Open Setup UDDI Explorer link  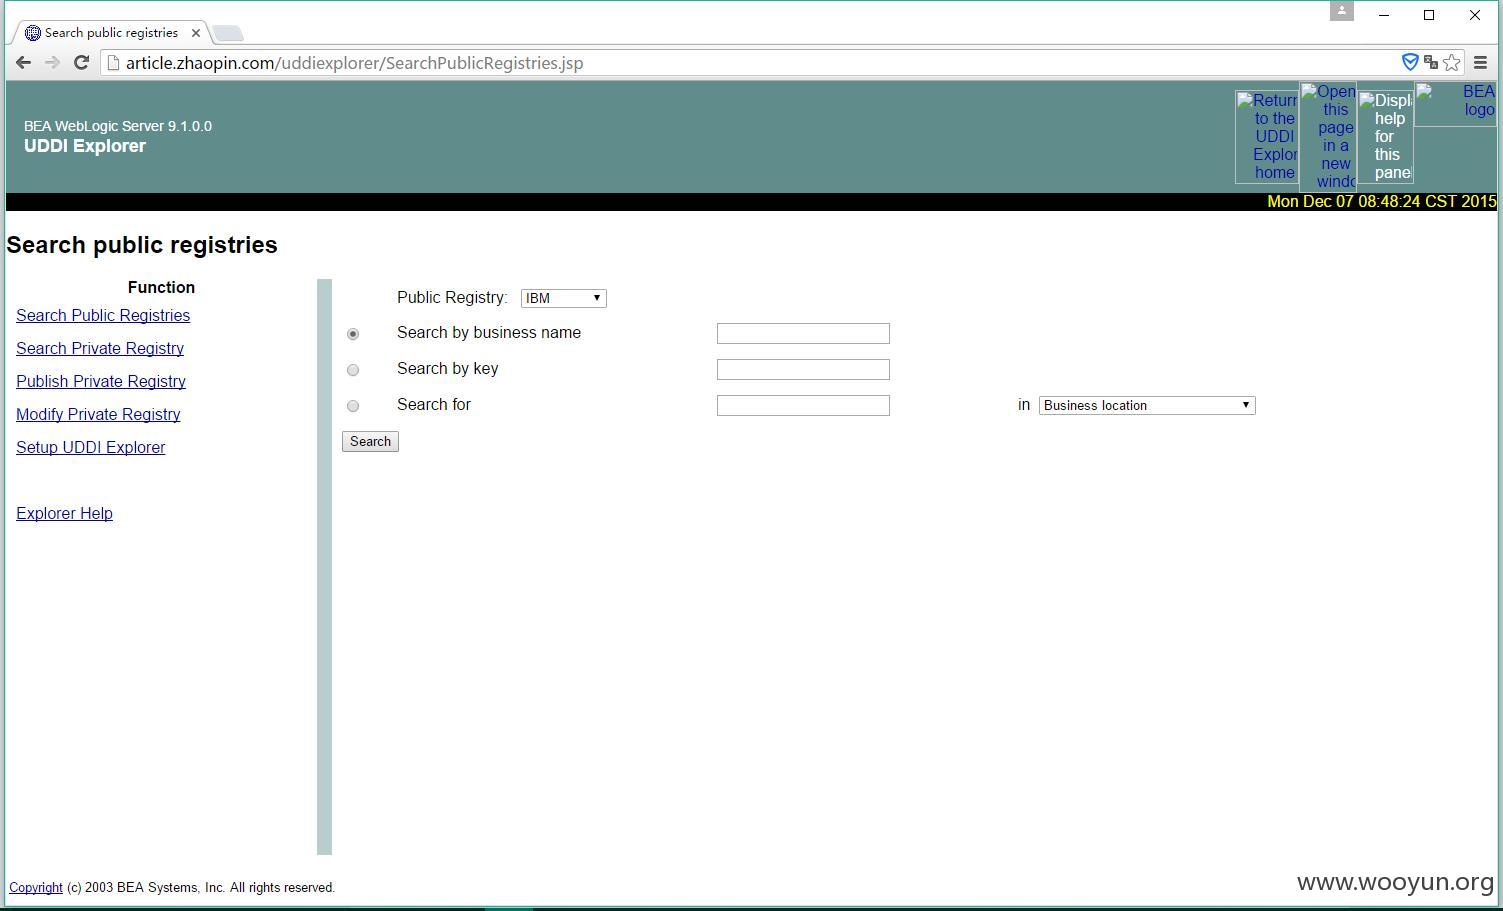[91, 447]
